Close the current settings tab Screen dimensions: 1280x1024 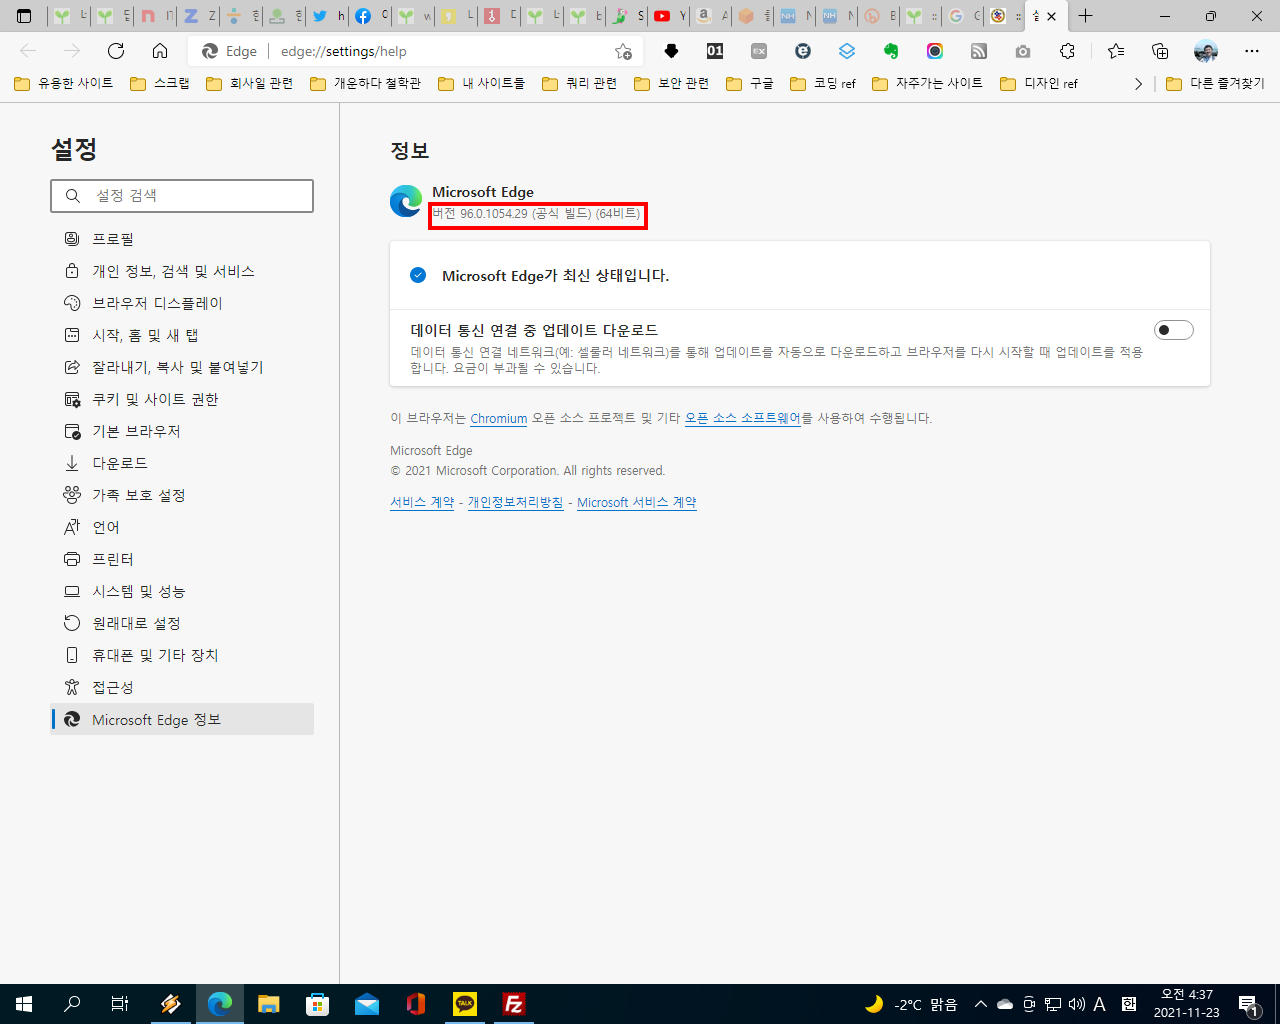pos(1051,16)
